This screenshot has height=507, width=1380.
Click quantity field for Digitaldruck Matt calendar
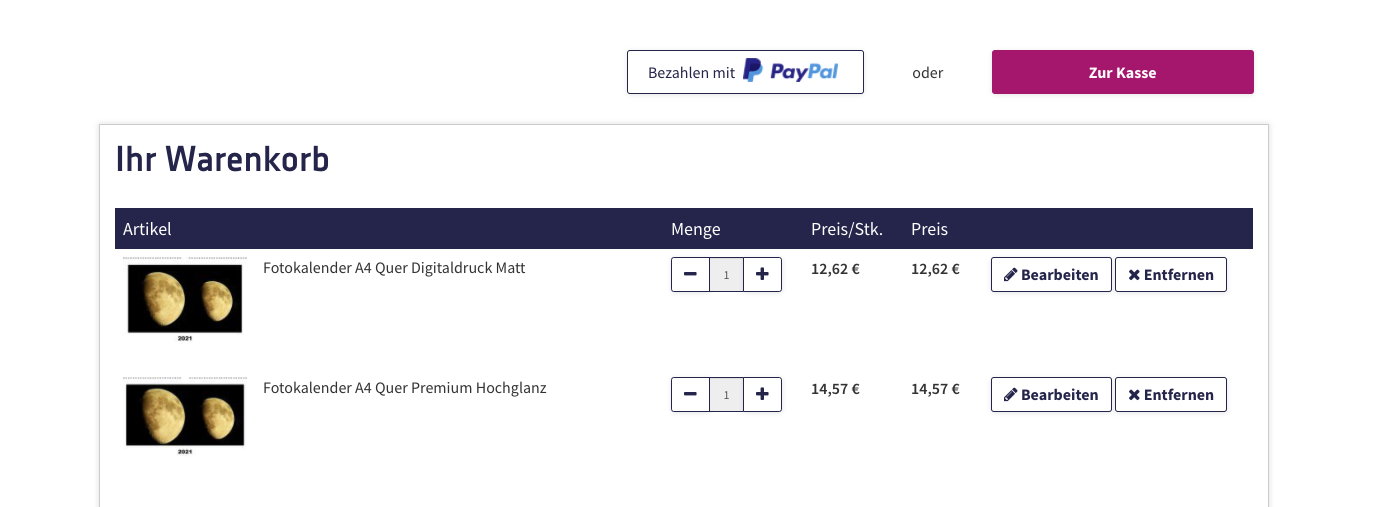pos(726,275)
